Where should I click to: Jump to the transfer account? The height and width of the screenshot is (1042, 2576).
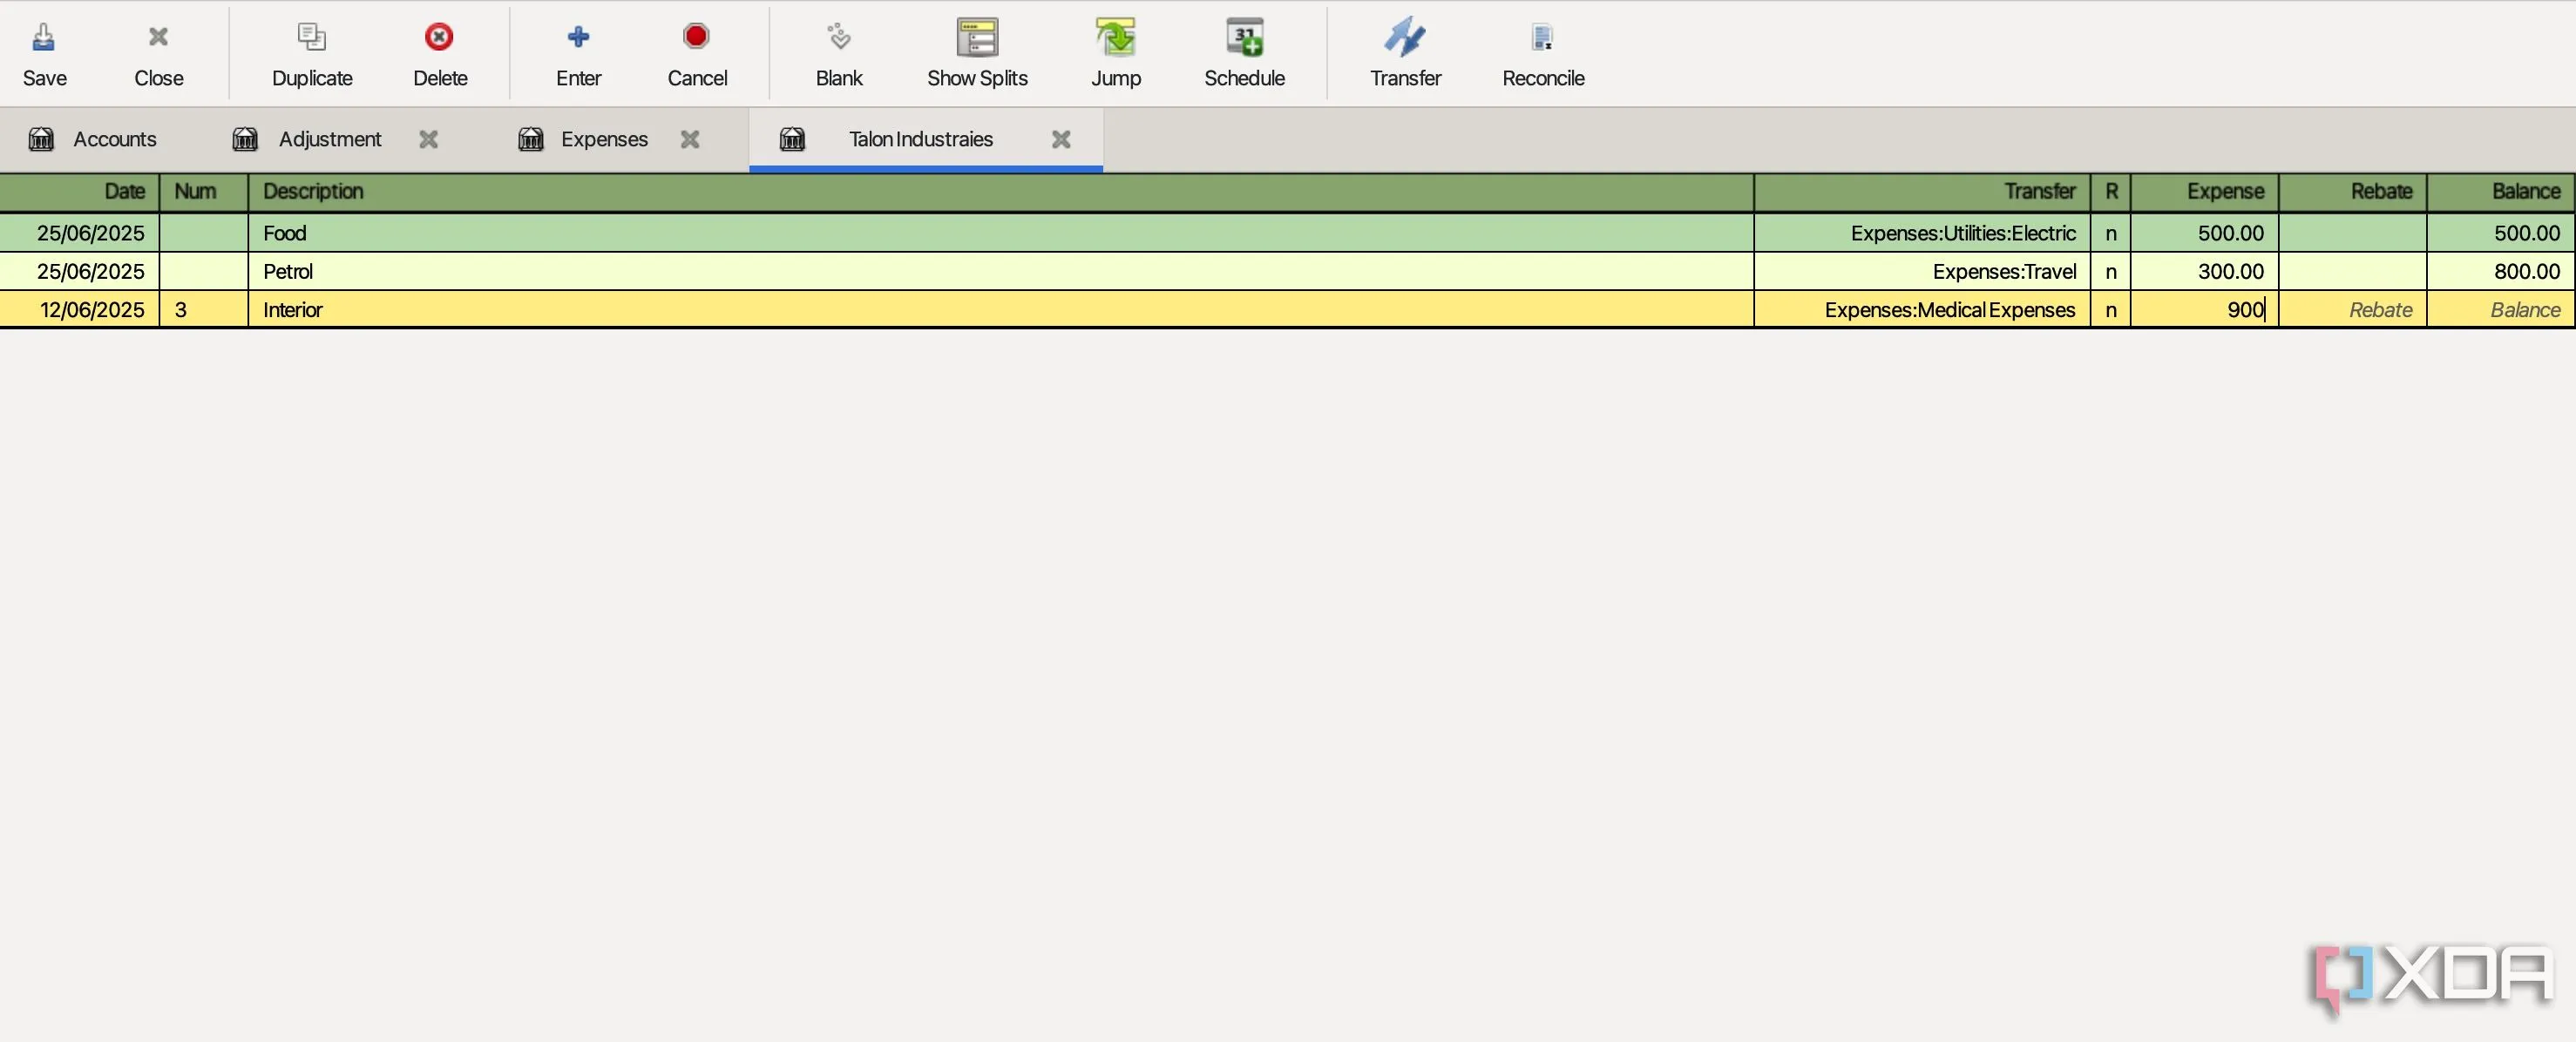pos(1115,38)
